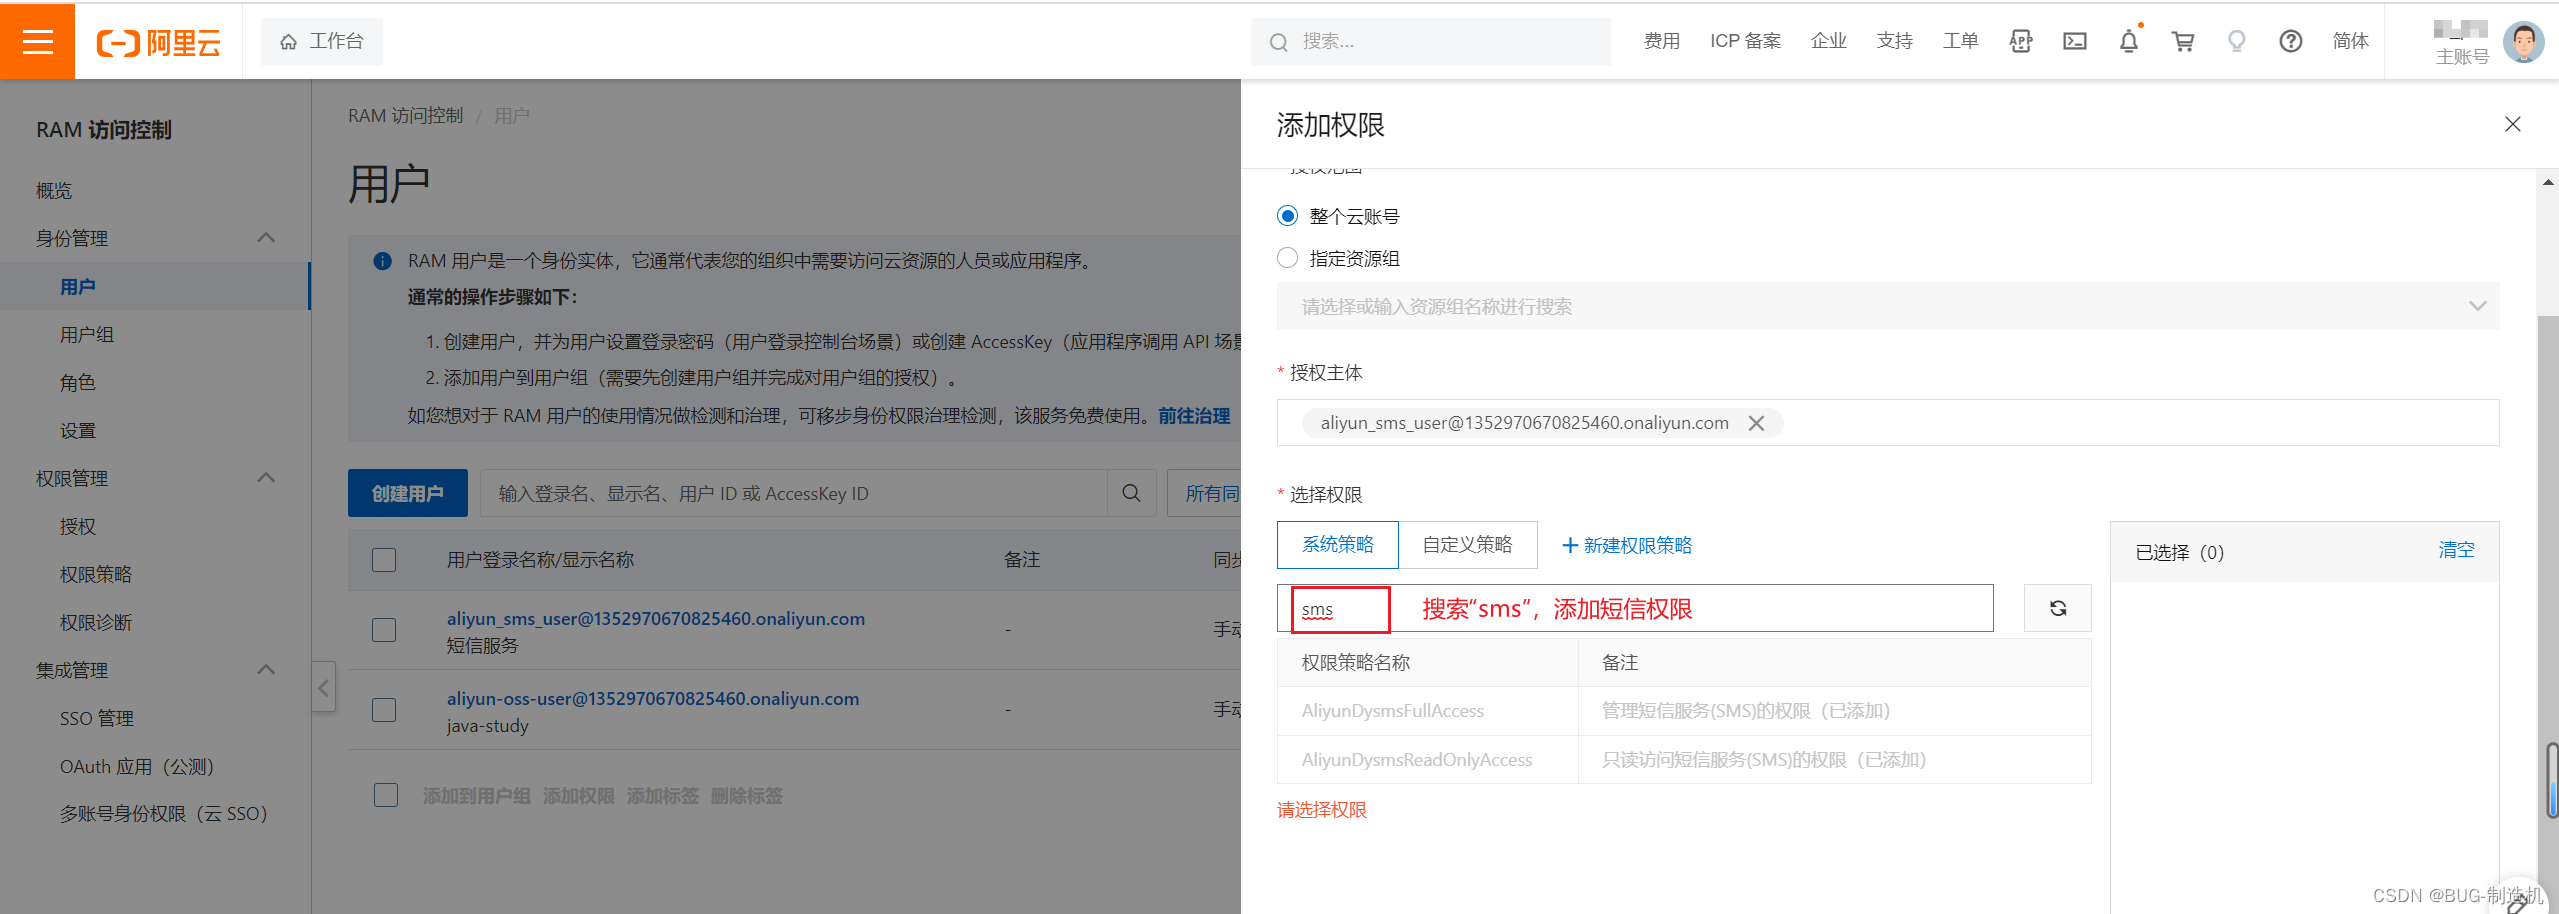Click the top search field
This screenshot has width=2559, height=914.
click(x=1430, y=41)
